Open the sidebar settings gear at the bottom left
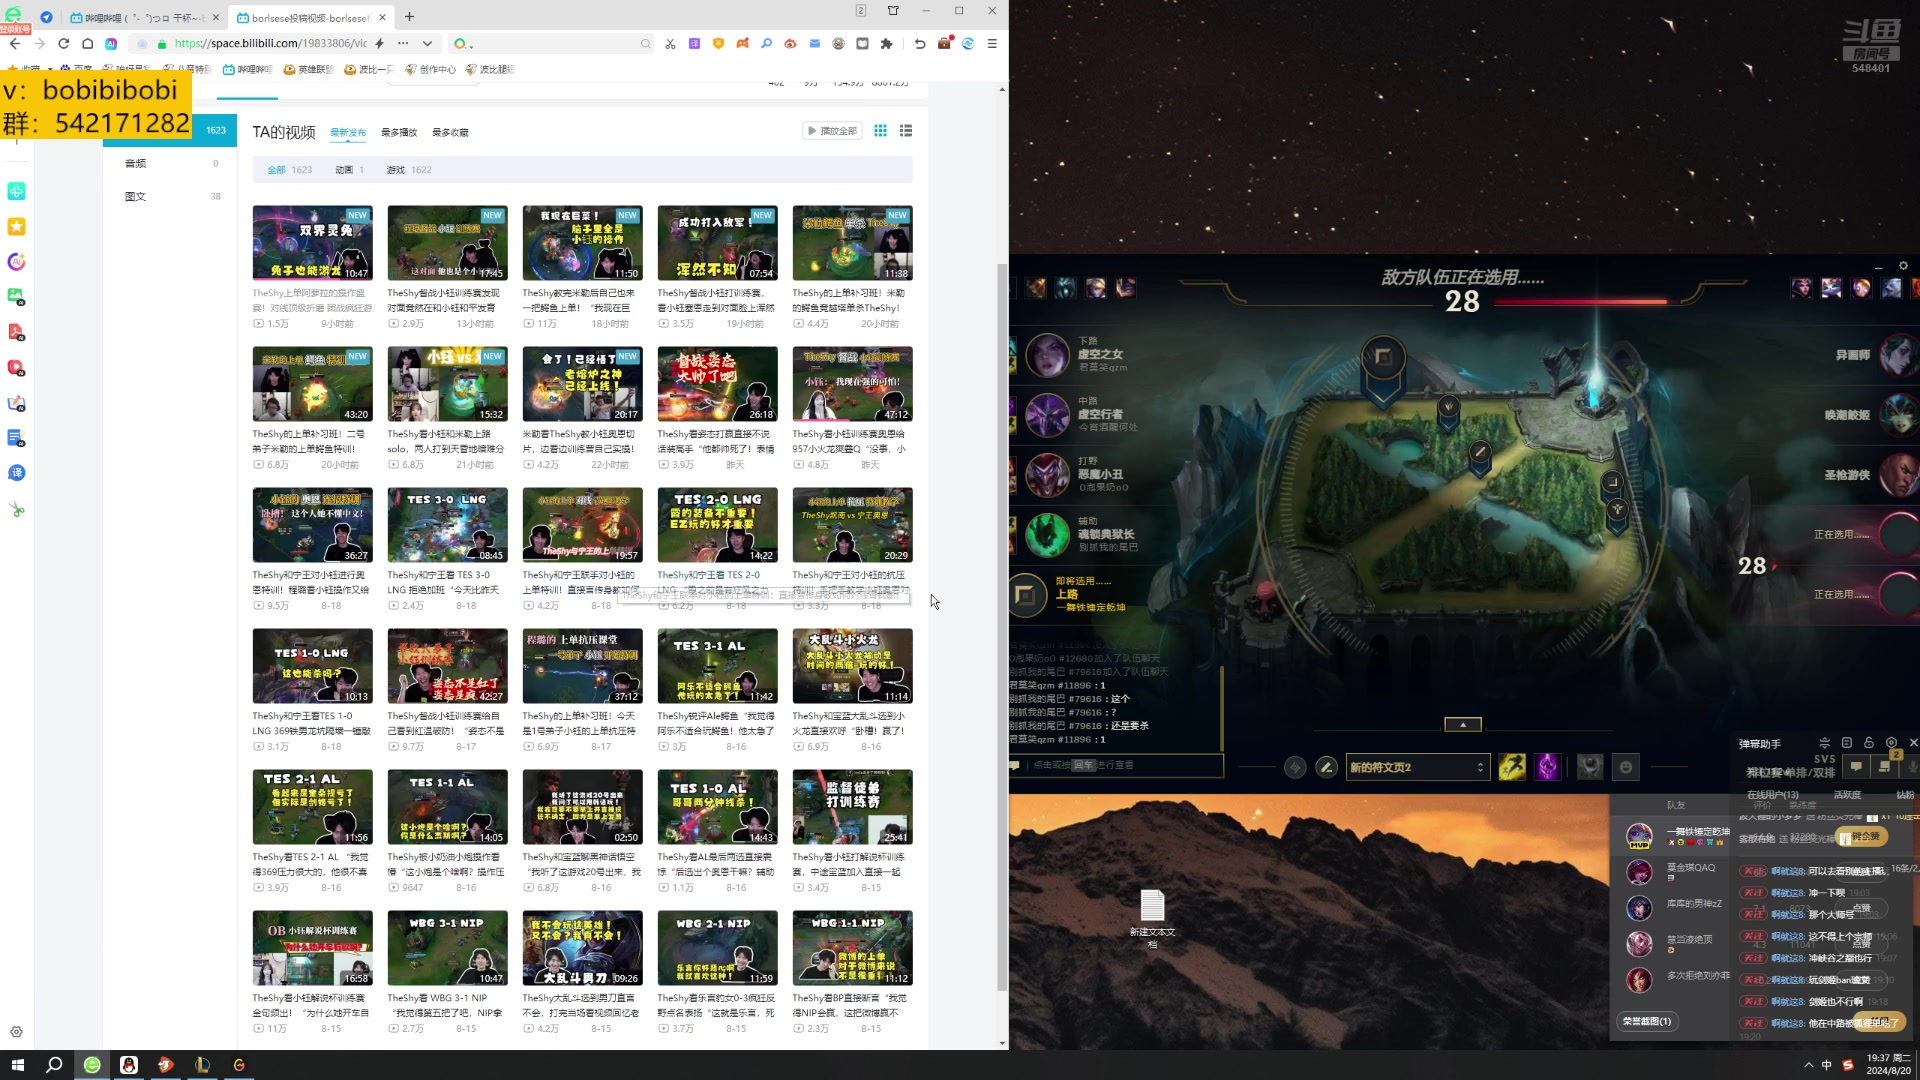The height and width of the screenshot is (1080, 1920). [16, 1032]
